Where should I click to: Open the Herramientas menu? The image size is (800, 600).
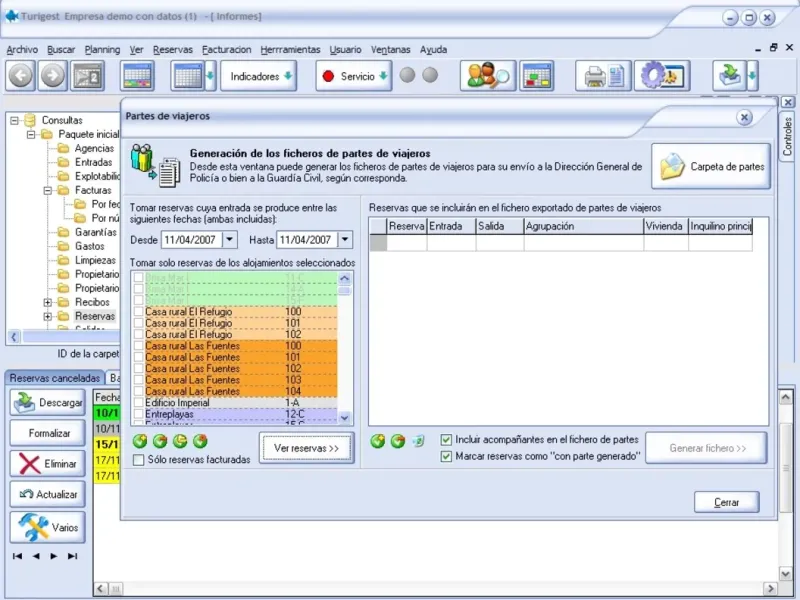(x=290, y=49)
